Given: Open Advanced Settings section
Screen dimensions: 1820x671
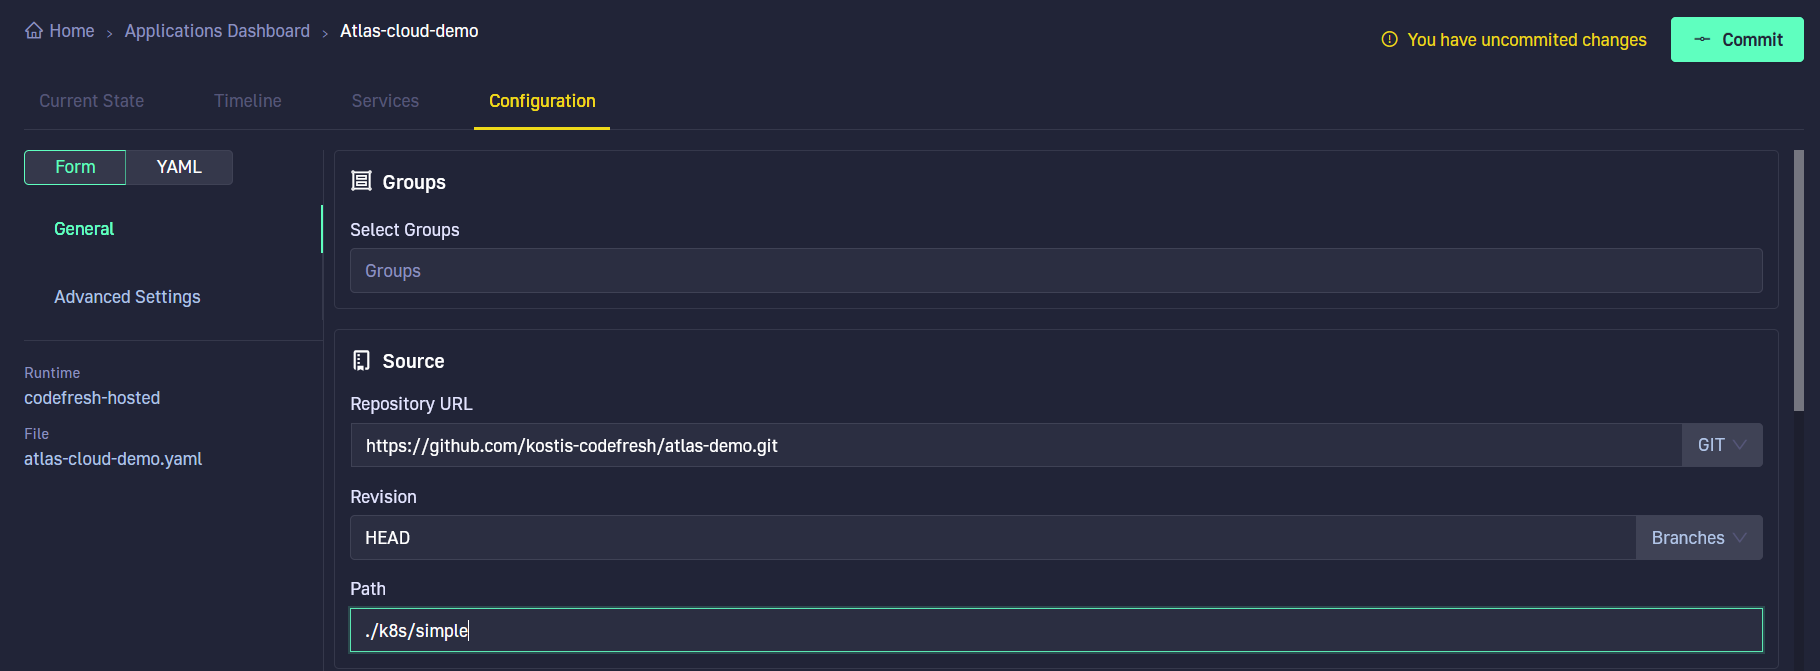Looking at the screenshot, I should (x=127, y=297).
